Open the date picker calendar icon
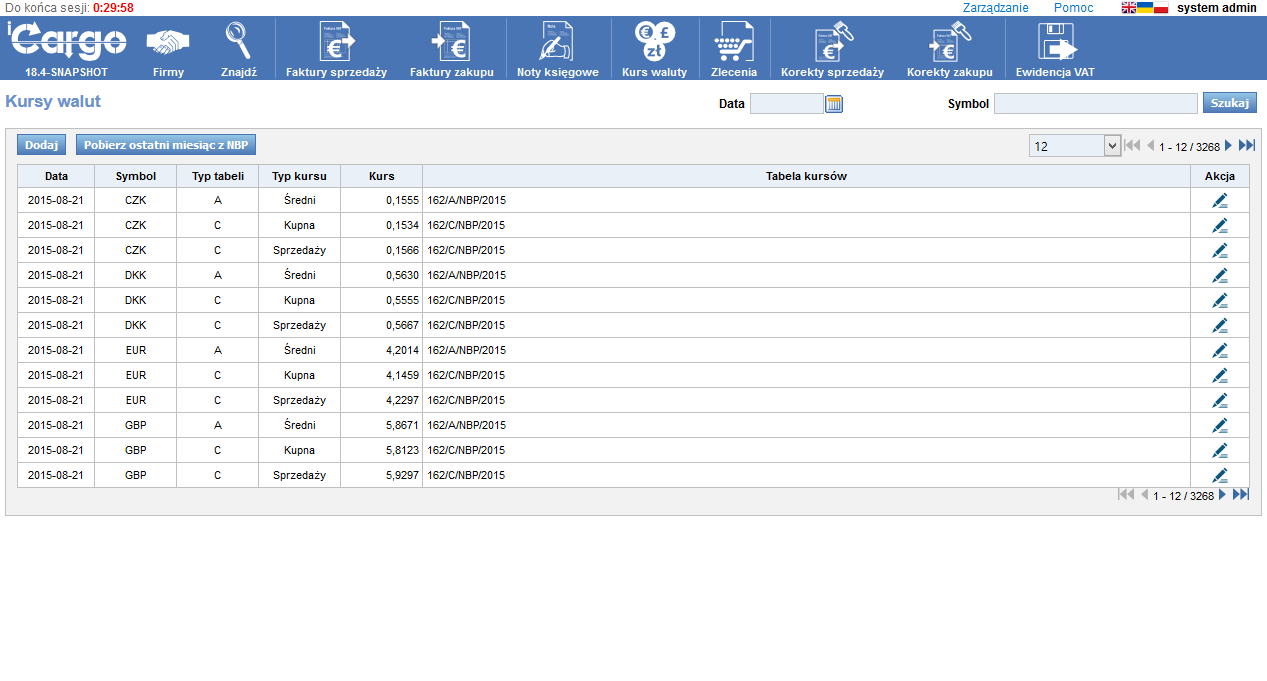 (x=834, y=104)
